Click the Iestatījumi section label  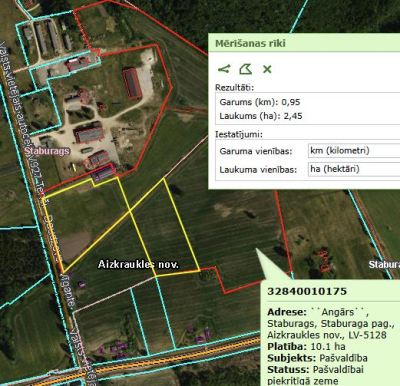point(239,135)
